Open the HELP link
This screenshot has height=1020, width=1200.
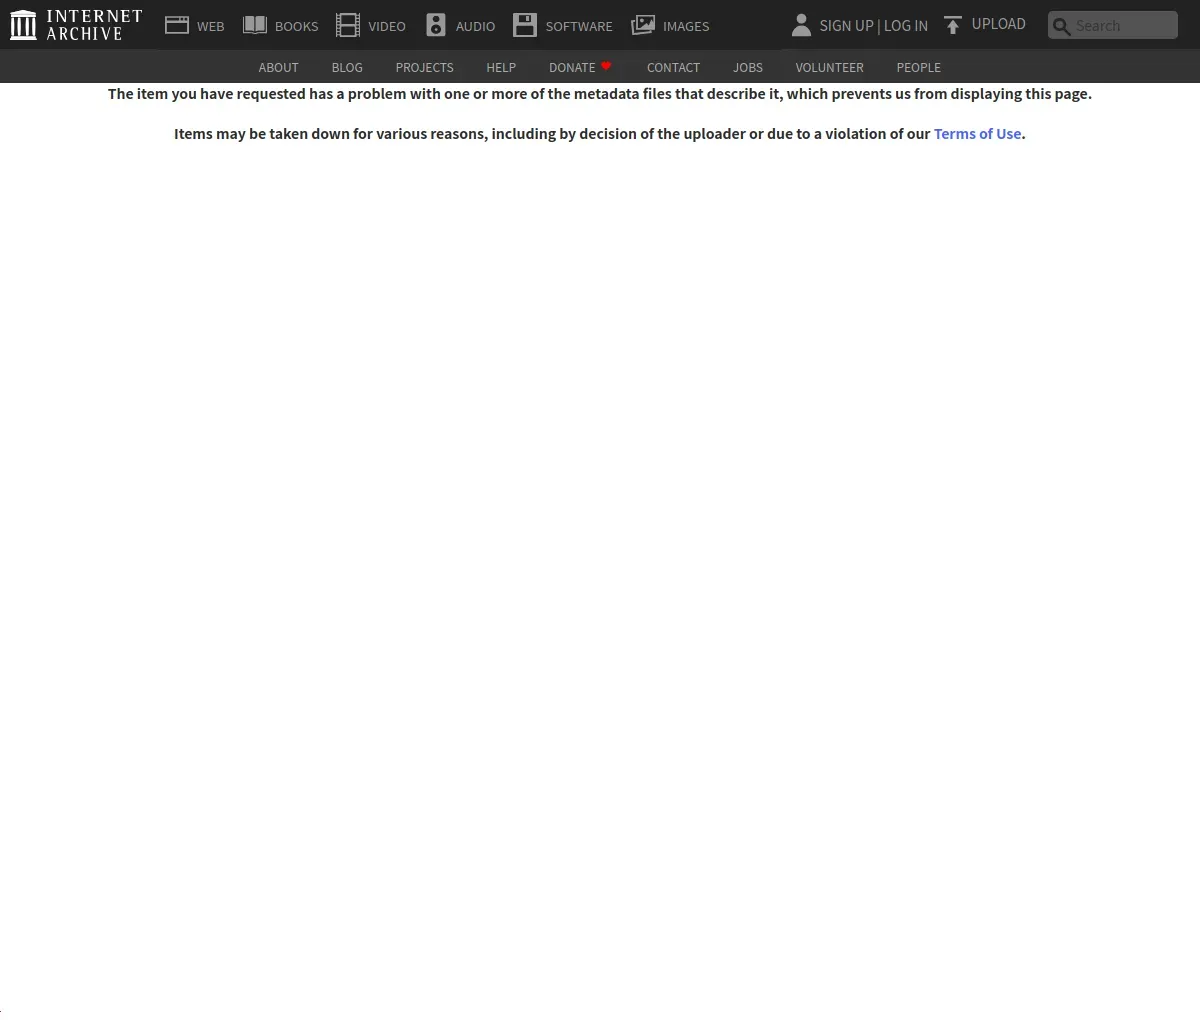501,67
